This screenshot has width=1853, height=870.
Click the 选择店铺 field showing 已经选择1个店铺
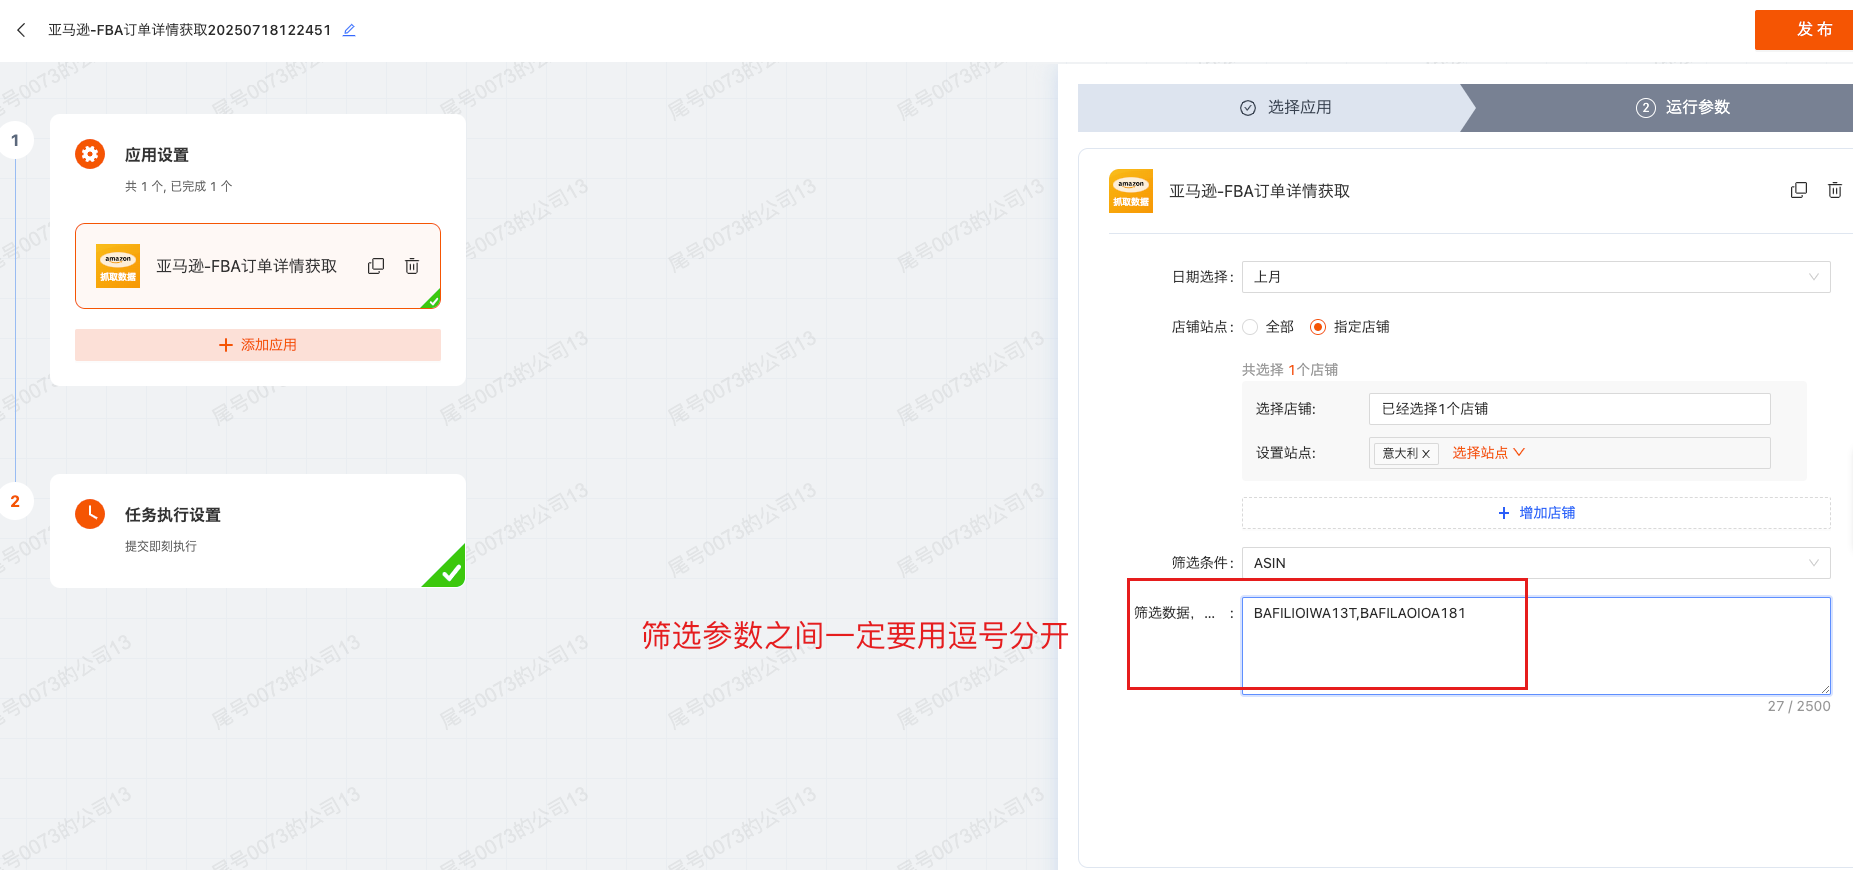pyautogui.click(x=1569, y=409)
